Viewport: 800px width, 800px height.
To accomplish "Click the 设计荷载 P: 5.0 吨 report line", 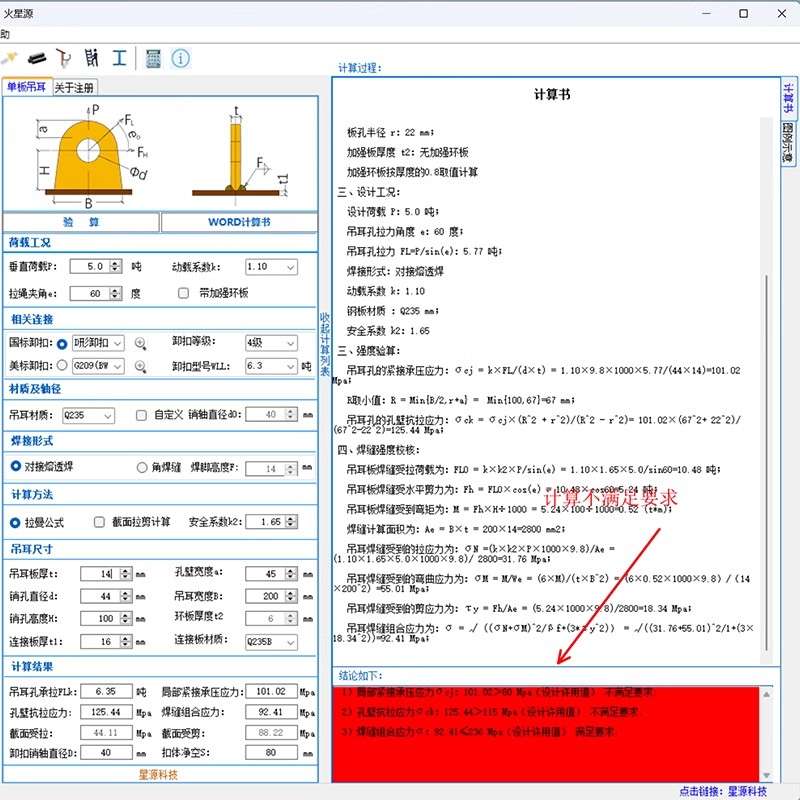I will pos(393,212).
